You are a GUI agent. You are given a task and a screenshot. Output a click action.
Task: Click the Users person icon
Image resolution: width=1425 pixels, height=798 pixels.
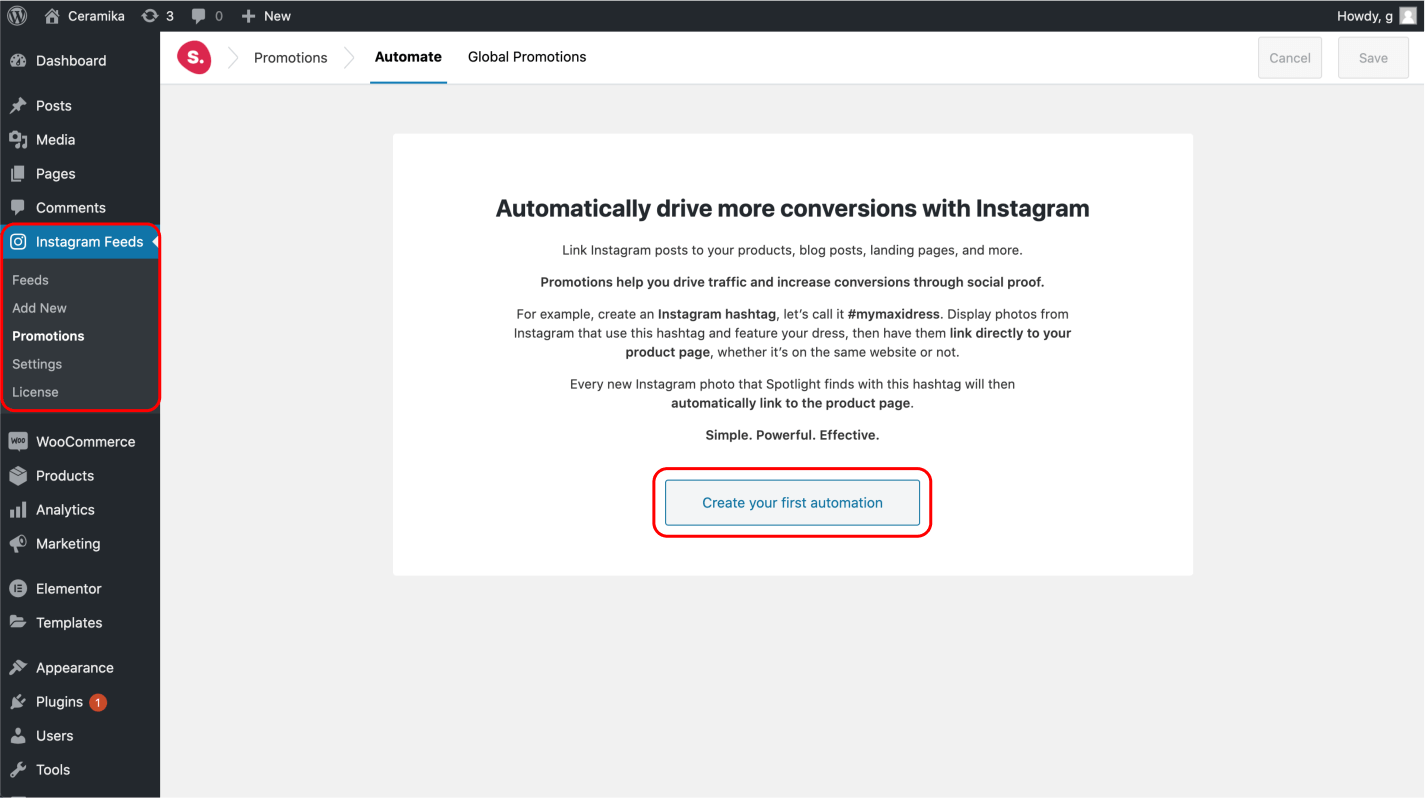click(x=18, y=736)
